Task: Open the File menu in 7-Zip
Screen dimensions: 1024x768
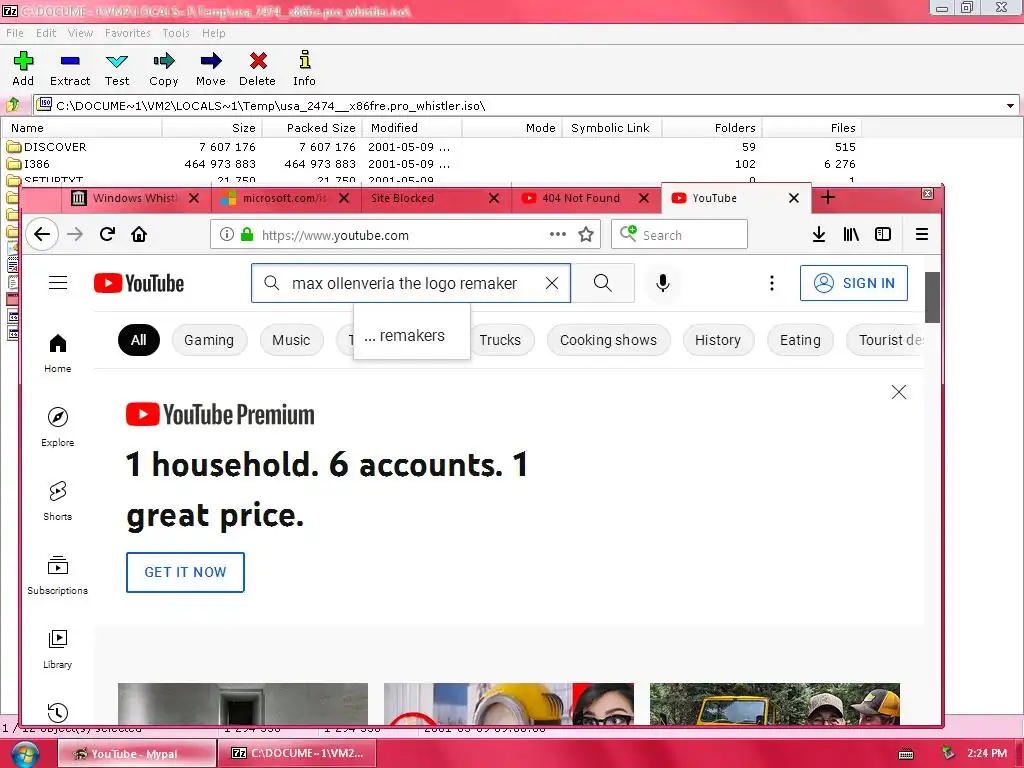Action: click(x=14, y=33)
